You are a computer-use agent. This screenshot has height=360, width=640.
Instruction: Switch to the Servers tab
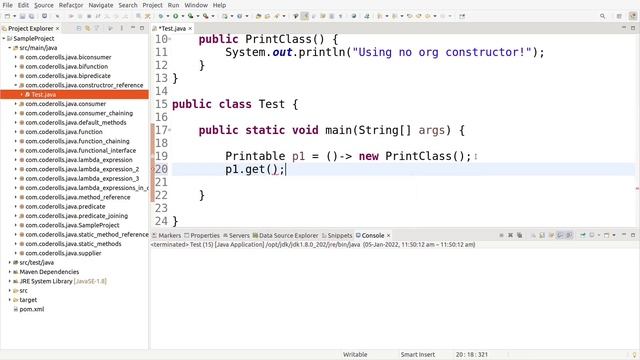pyautogui.click(x=236, y=236)
